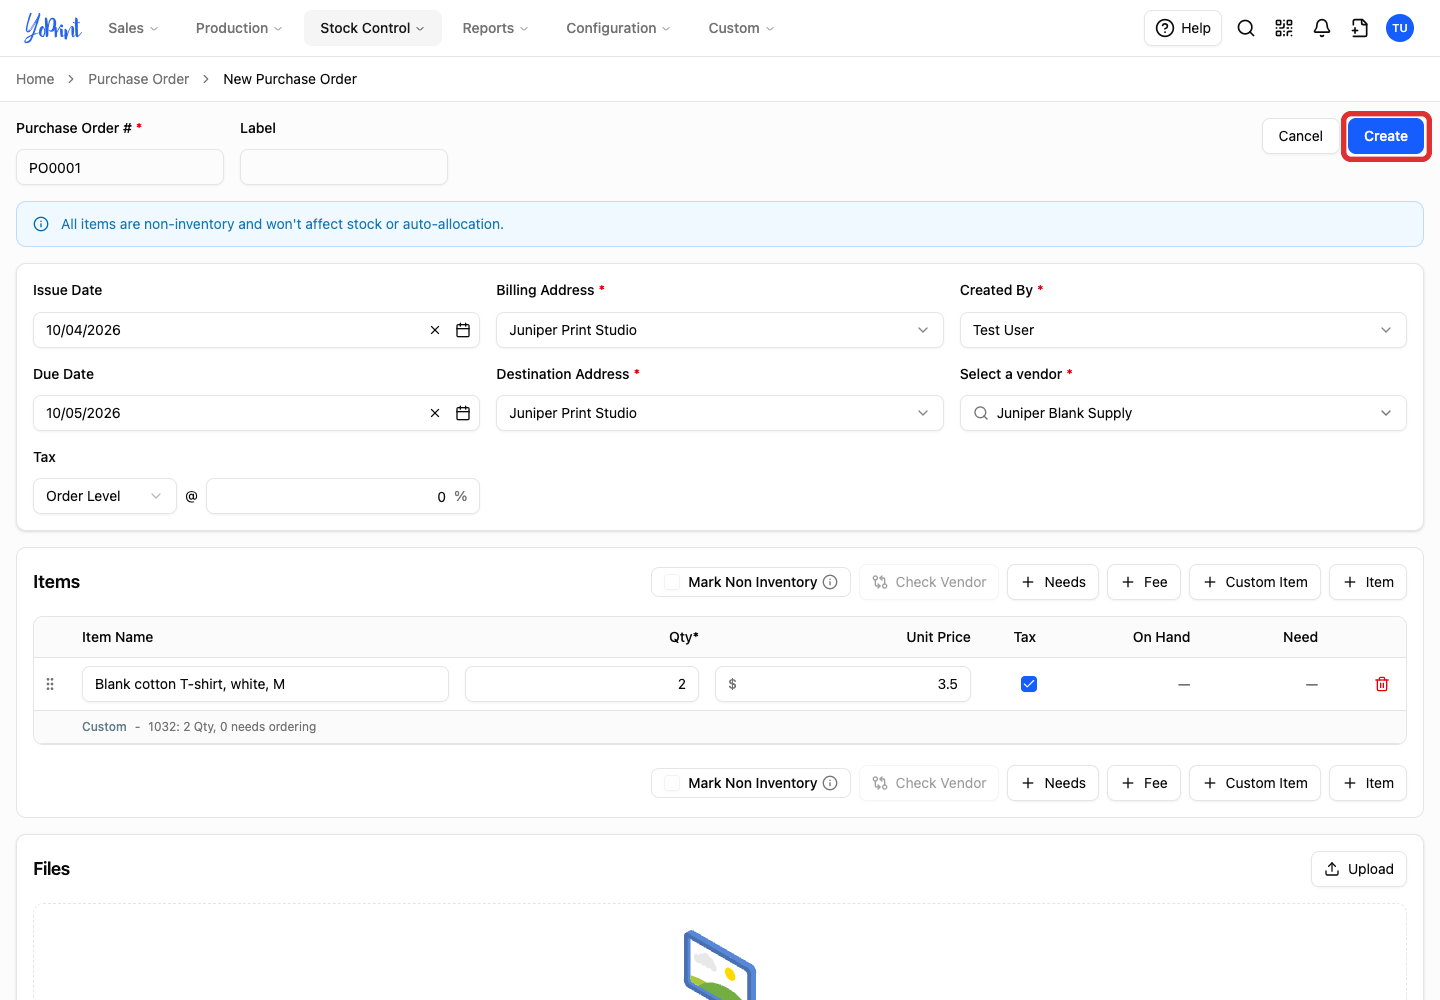Click the Create button
The height and width of the screenshot is (1000, 1440).
[1386, 136]
